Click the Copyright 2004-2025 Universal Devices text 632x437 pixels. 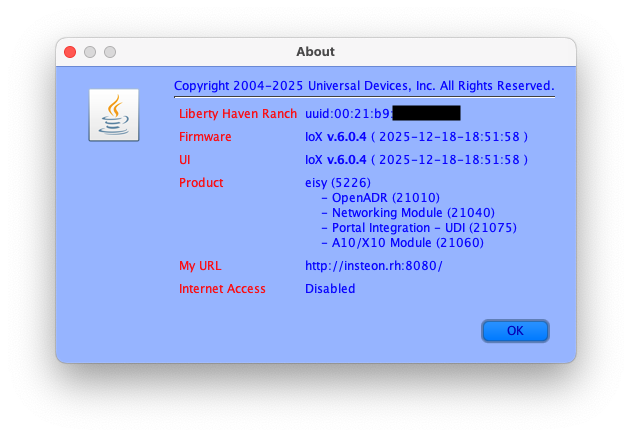click(364, 86)
